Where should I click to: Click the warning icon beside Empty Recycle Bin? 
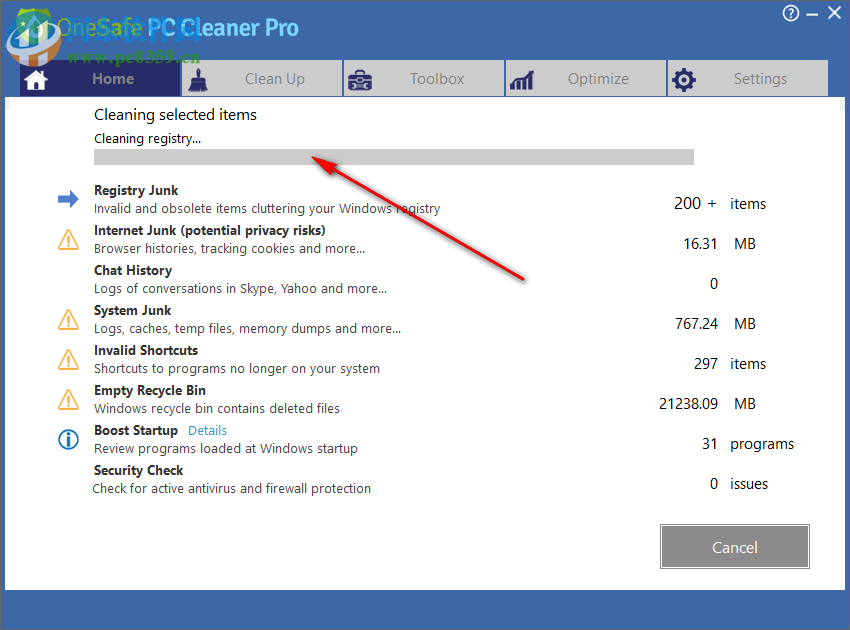tap(67, 399)
